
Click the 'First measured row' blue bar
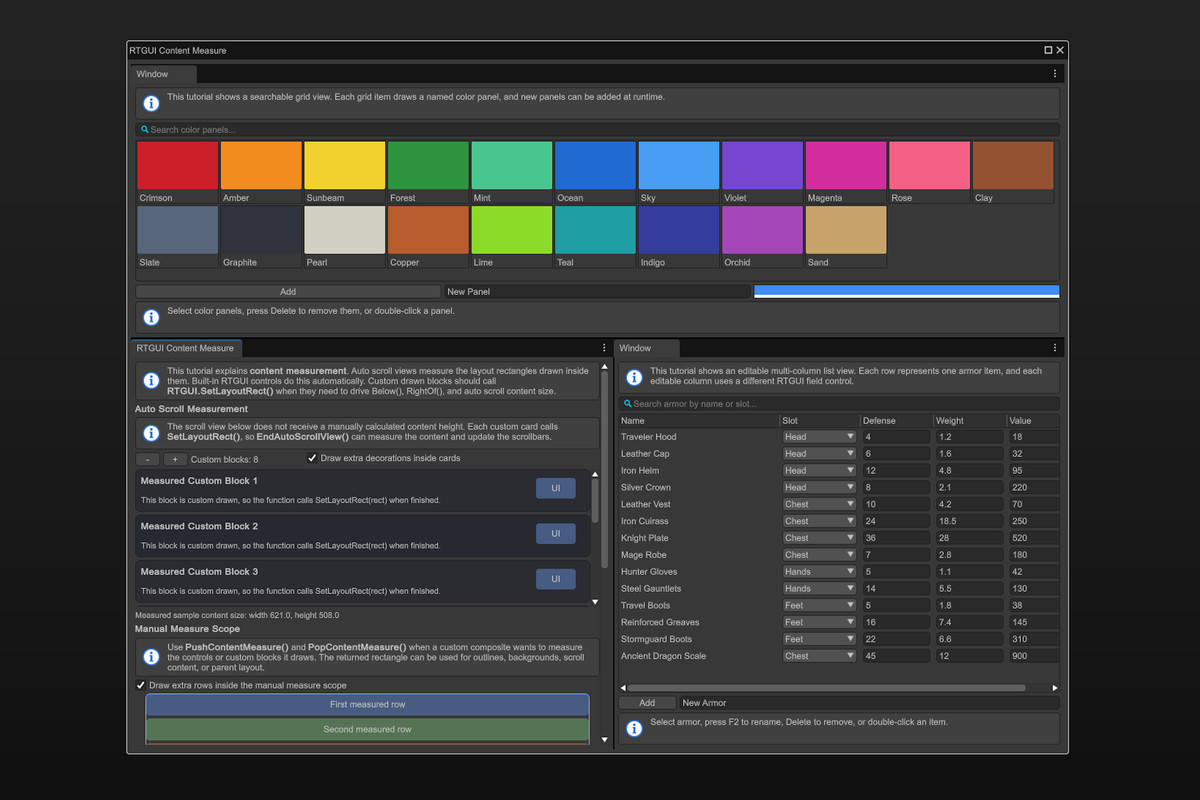[x=367, y=705]
